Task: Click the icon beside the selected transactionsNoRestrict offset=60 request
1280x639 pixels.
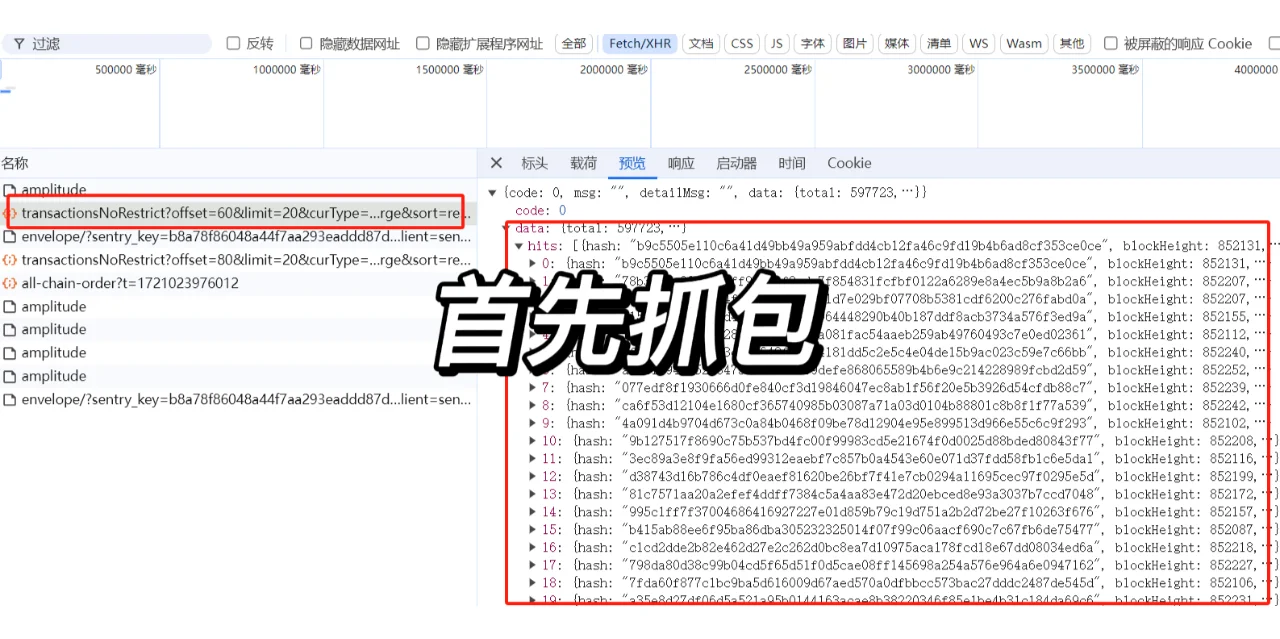Action: tap(11, 213)
